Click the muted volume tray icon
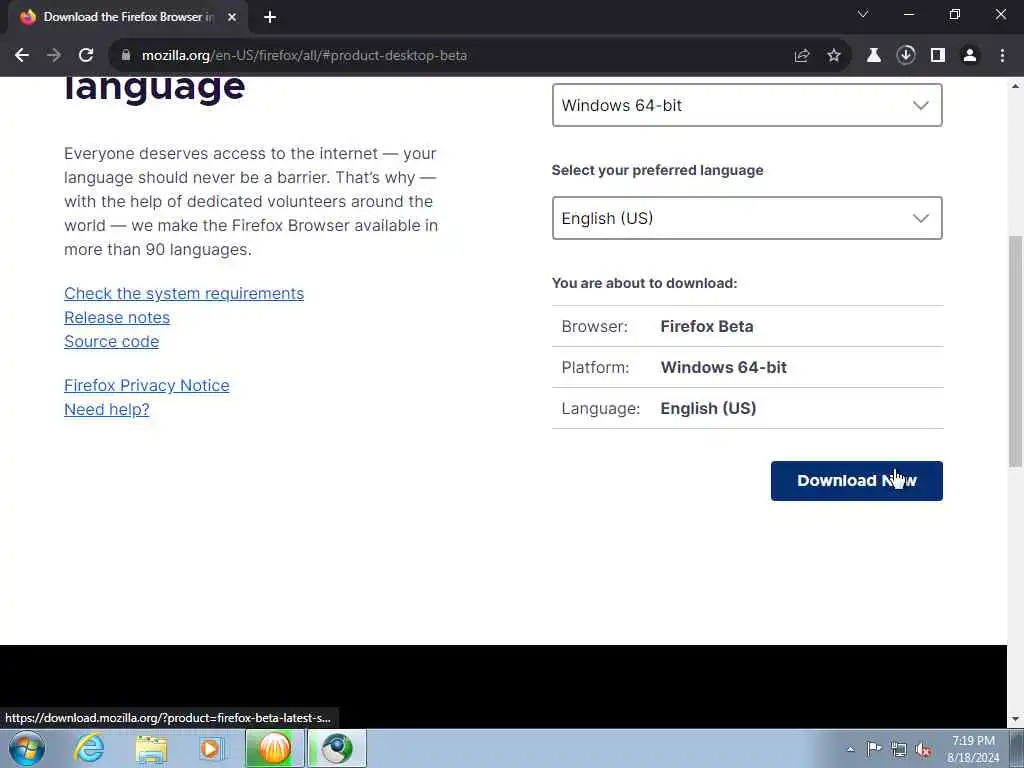 pos(923,749)
